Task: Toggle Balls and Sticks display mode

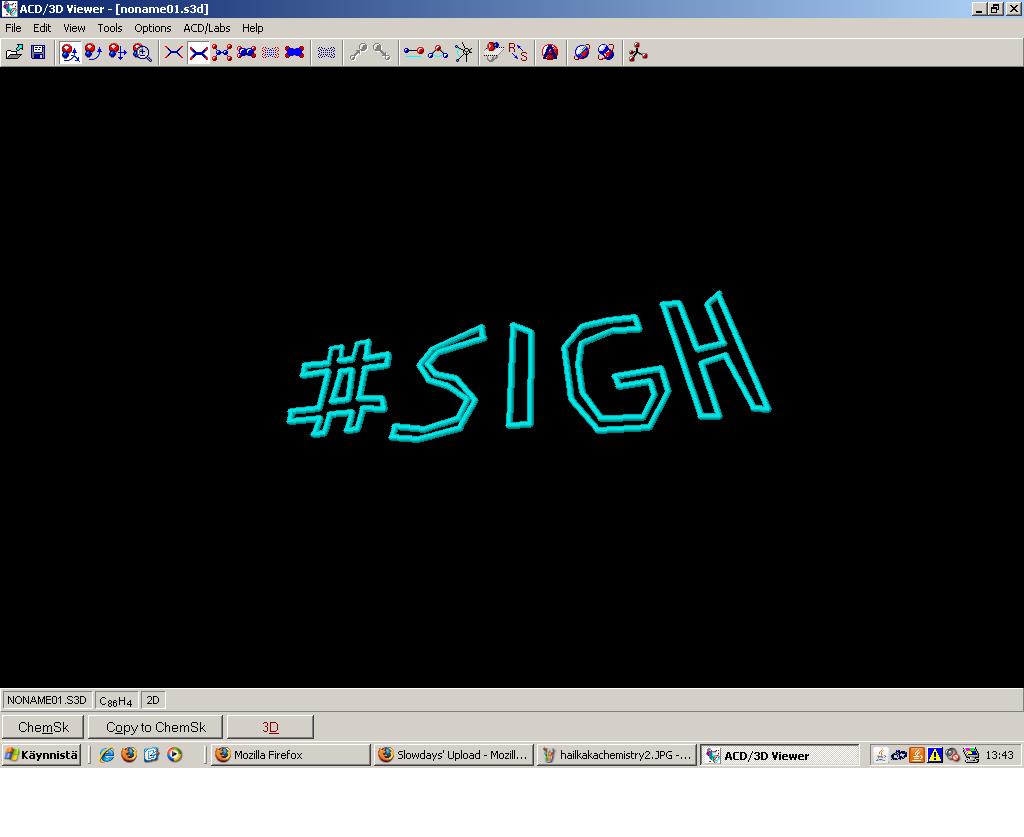Action: tap(222, 52)
